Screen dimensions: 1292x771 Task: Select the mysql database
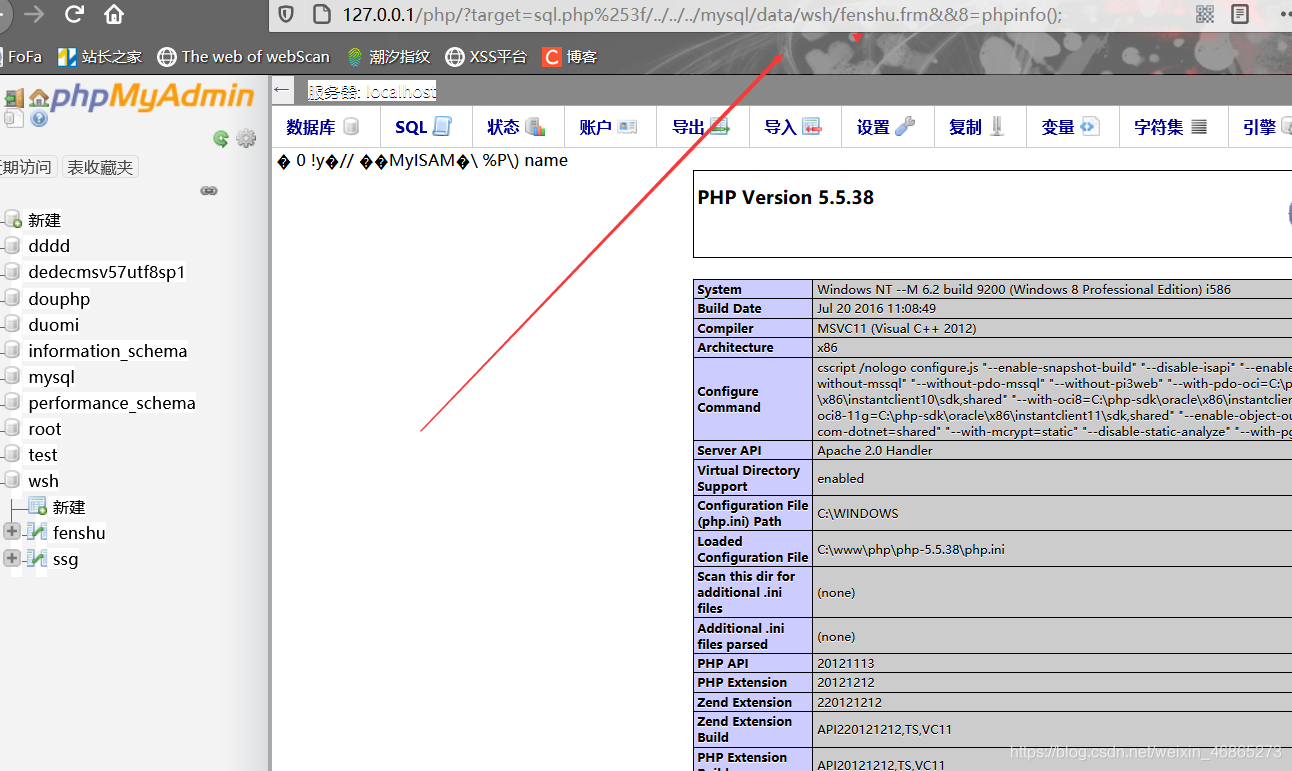[51, 377]
